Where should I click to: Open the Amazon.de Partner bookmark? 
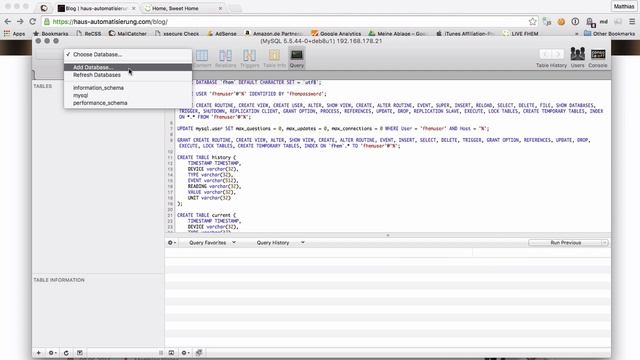(274, 33)
